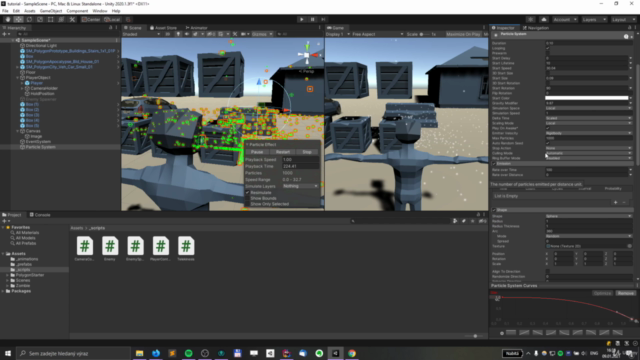Toggle Auto Random Seed checkbox
The width and height of the screenshot is (640, 360).
pyautogui.click(x=548, y=143)
